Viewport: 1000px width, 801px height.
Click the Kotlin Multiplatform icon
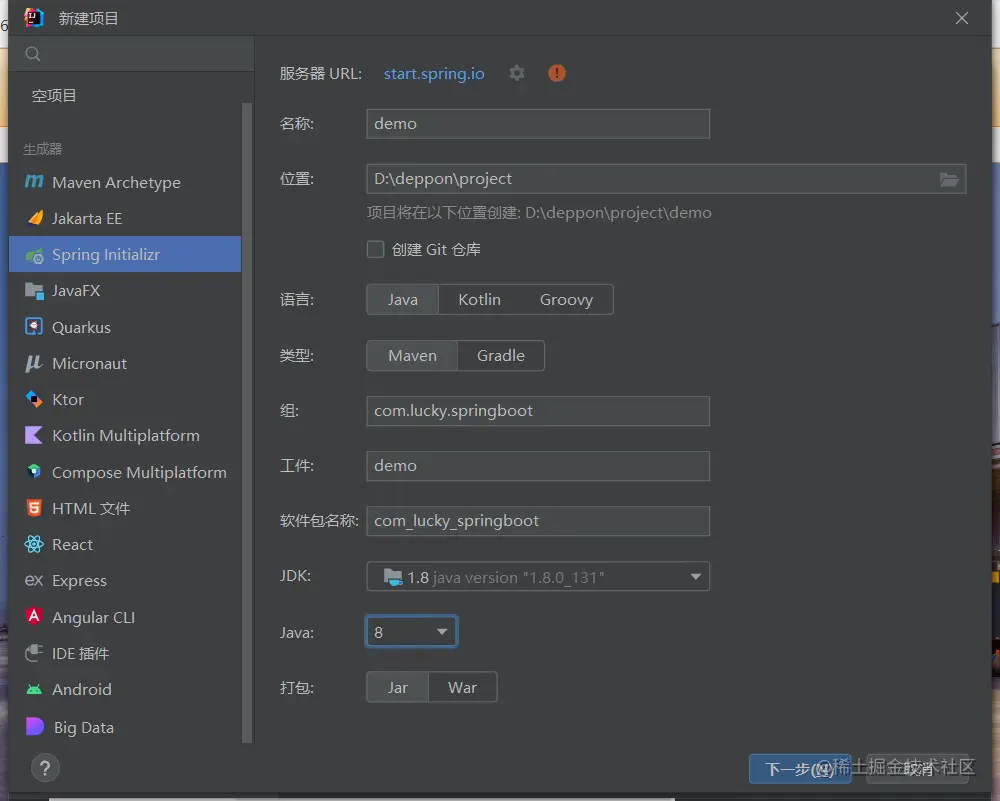coord(34,436)
